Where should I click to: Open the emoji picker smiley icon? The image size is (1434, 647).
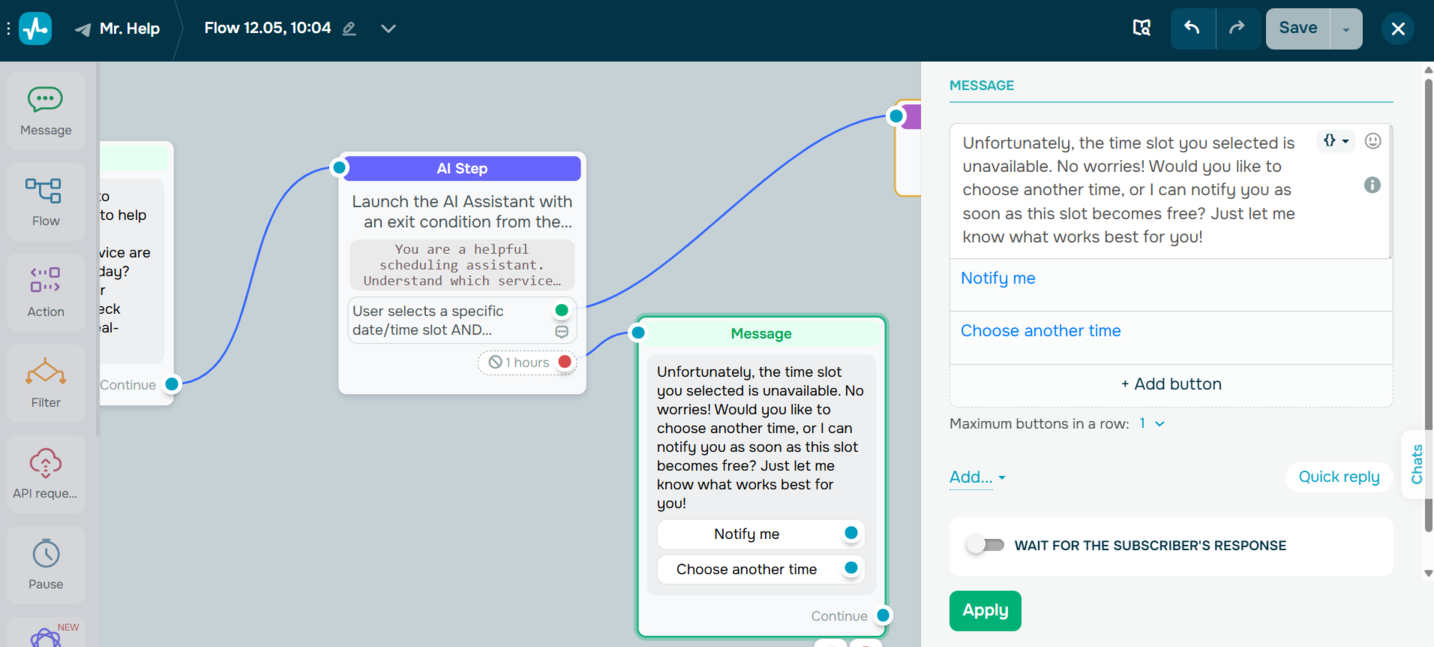[1373, 141]
